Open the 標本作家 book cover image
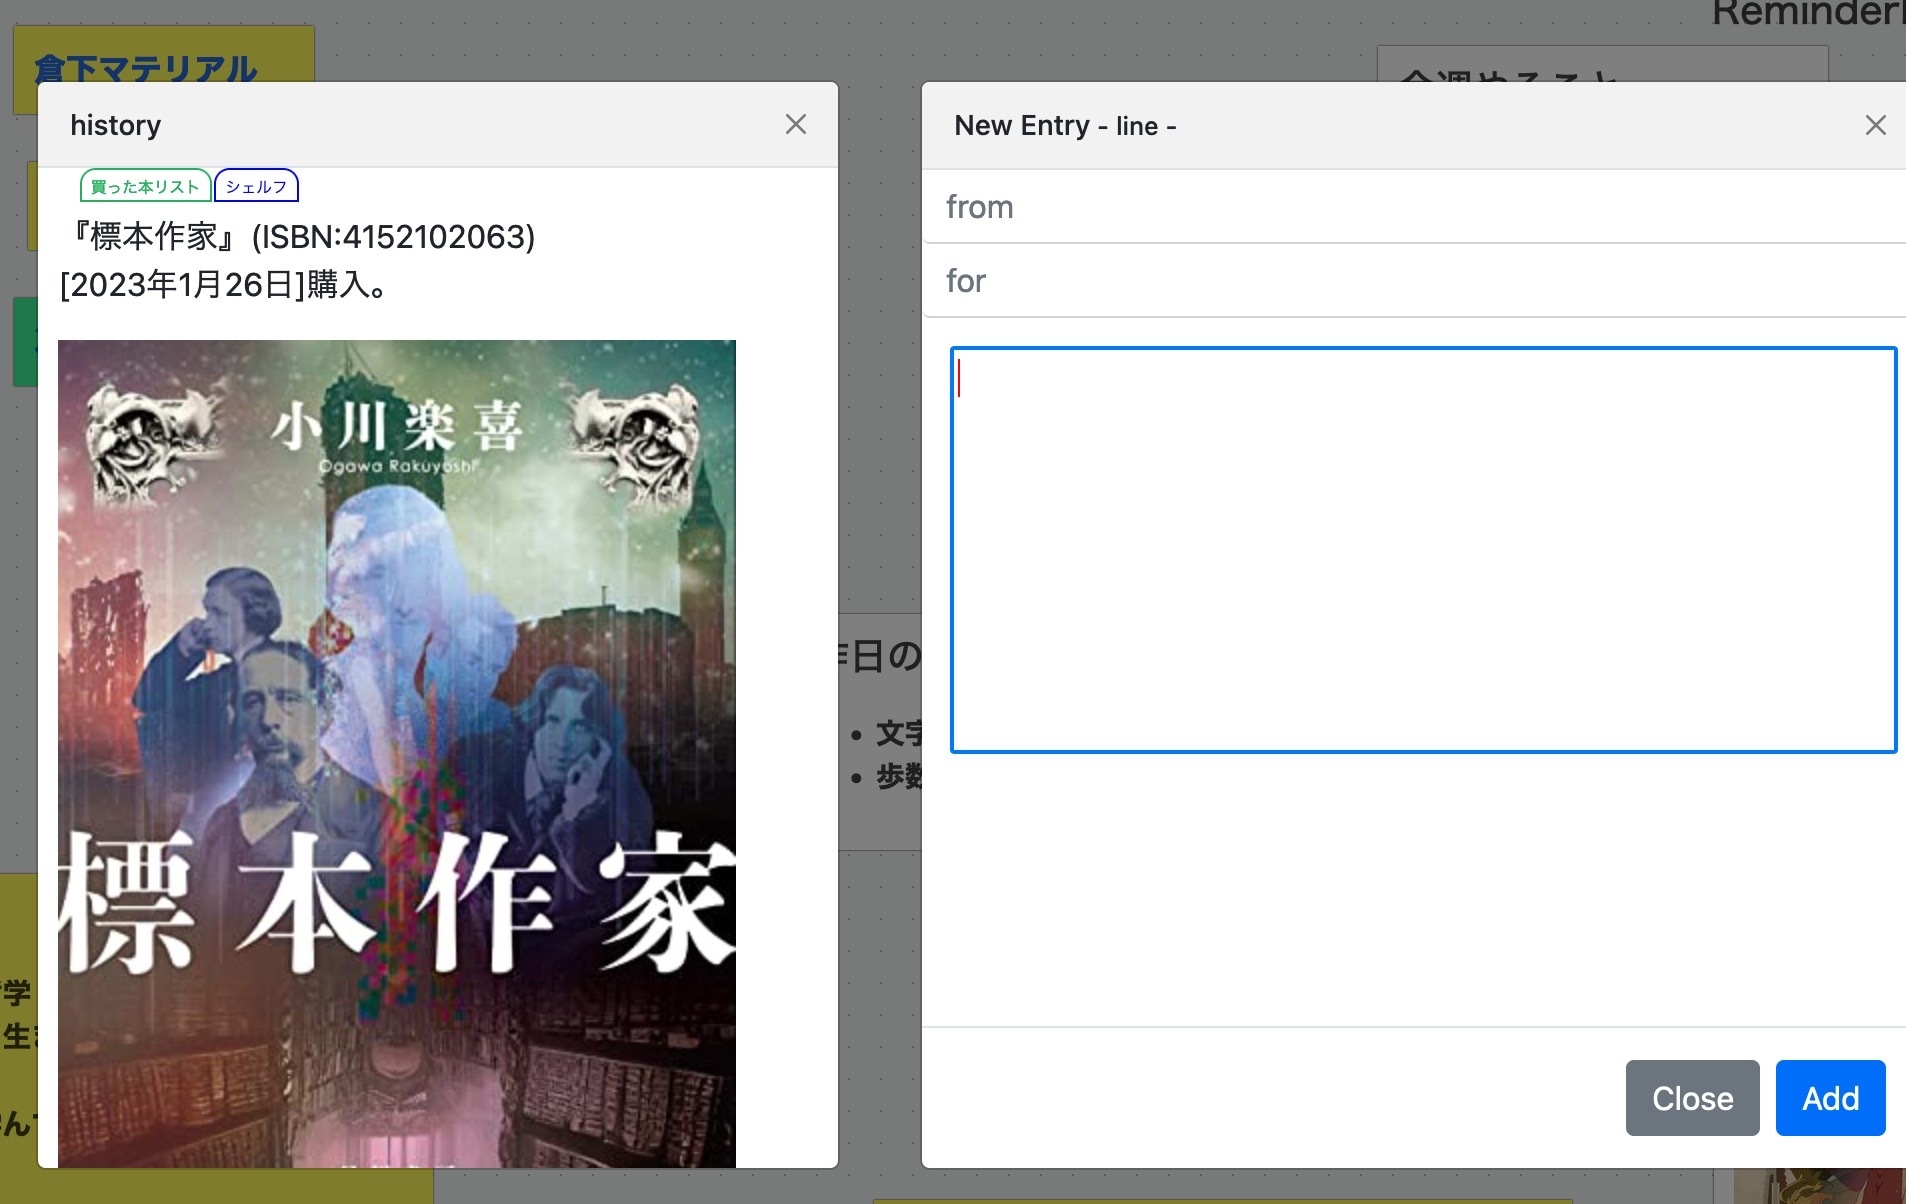Image resolution: width=1906 pixels, height=1204 pixels. pyautogui.click(x=397, y=754)
